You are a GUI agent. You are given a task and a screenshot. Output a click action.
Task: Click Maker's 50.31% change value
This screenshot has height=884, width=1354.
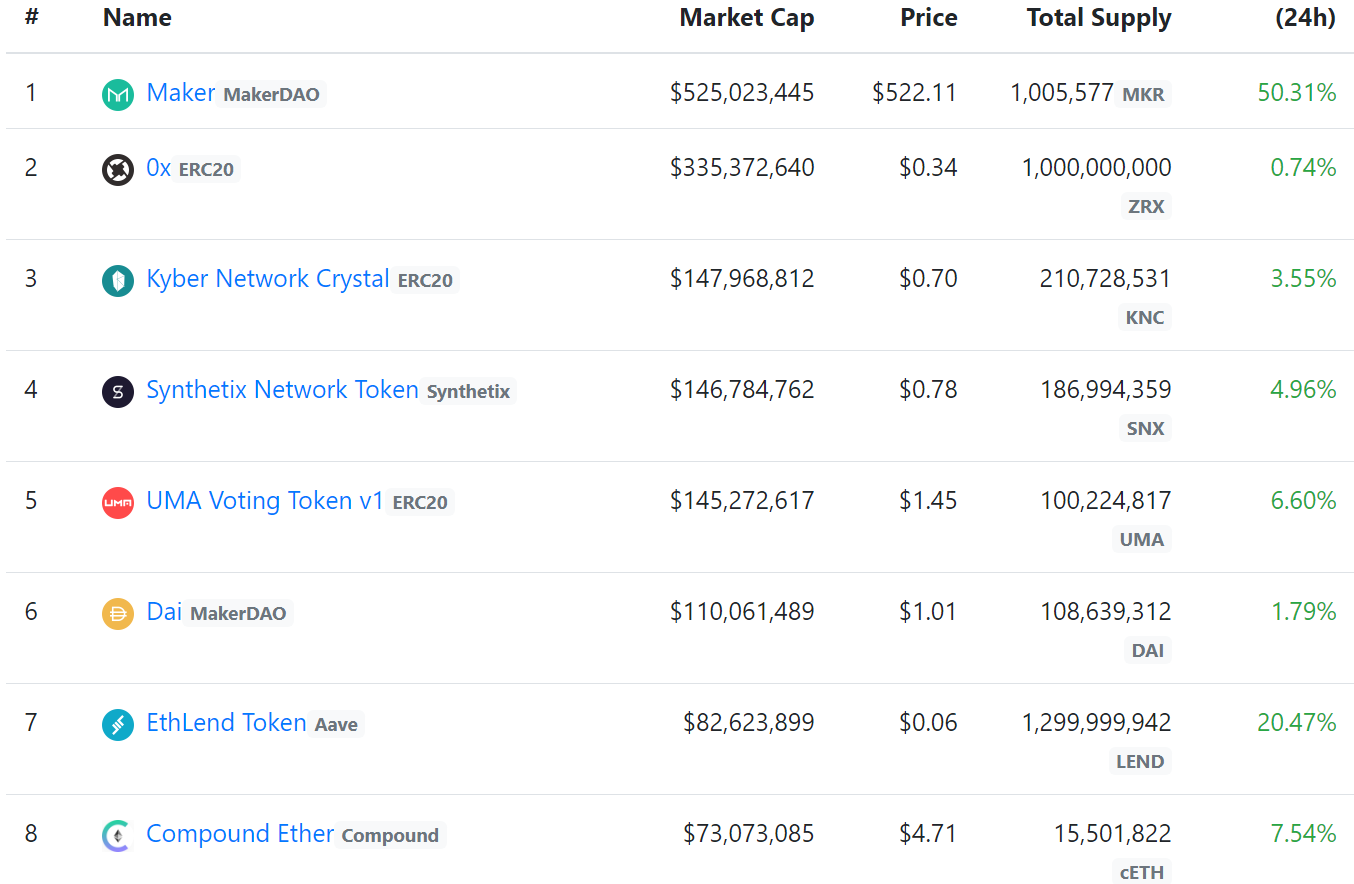click(1297, 92)
